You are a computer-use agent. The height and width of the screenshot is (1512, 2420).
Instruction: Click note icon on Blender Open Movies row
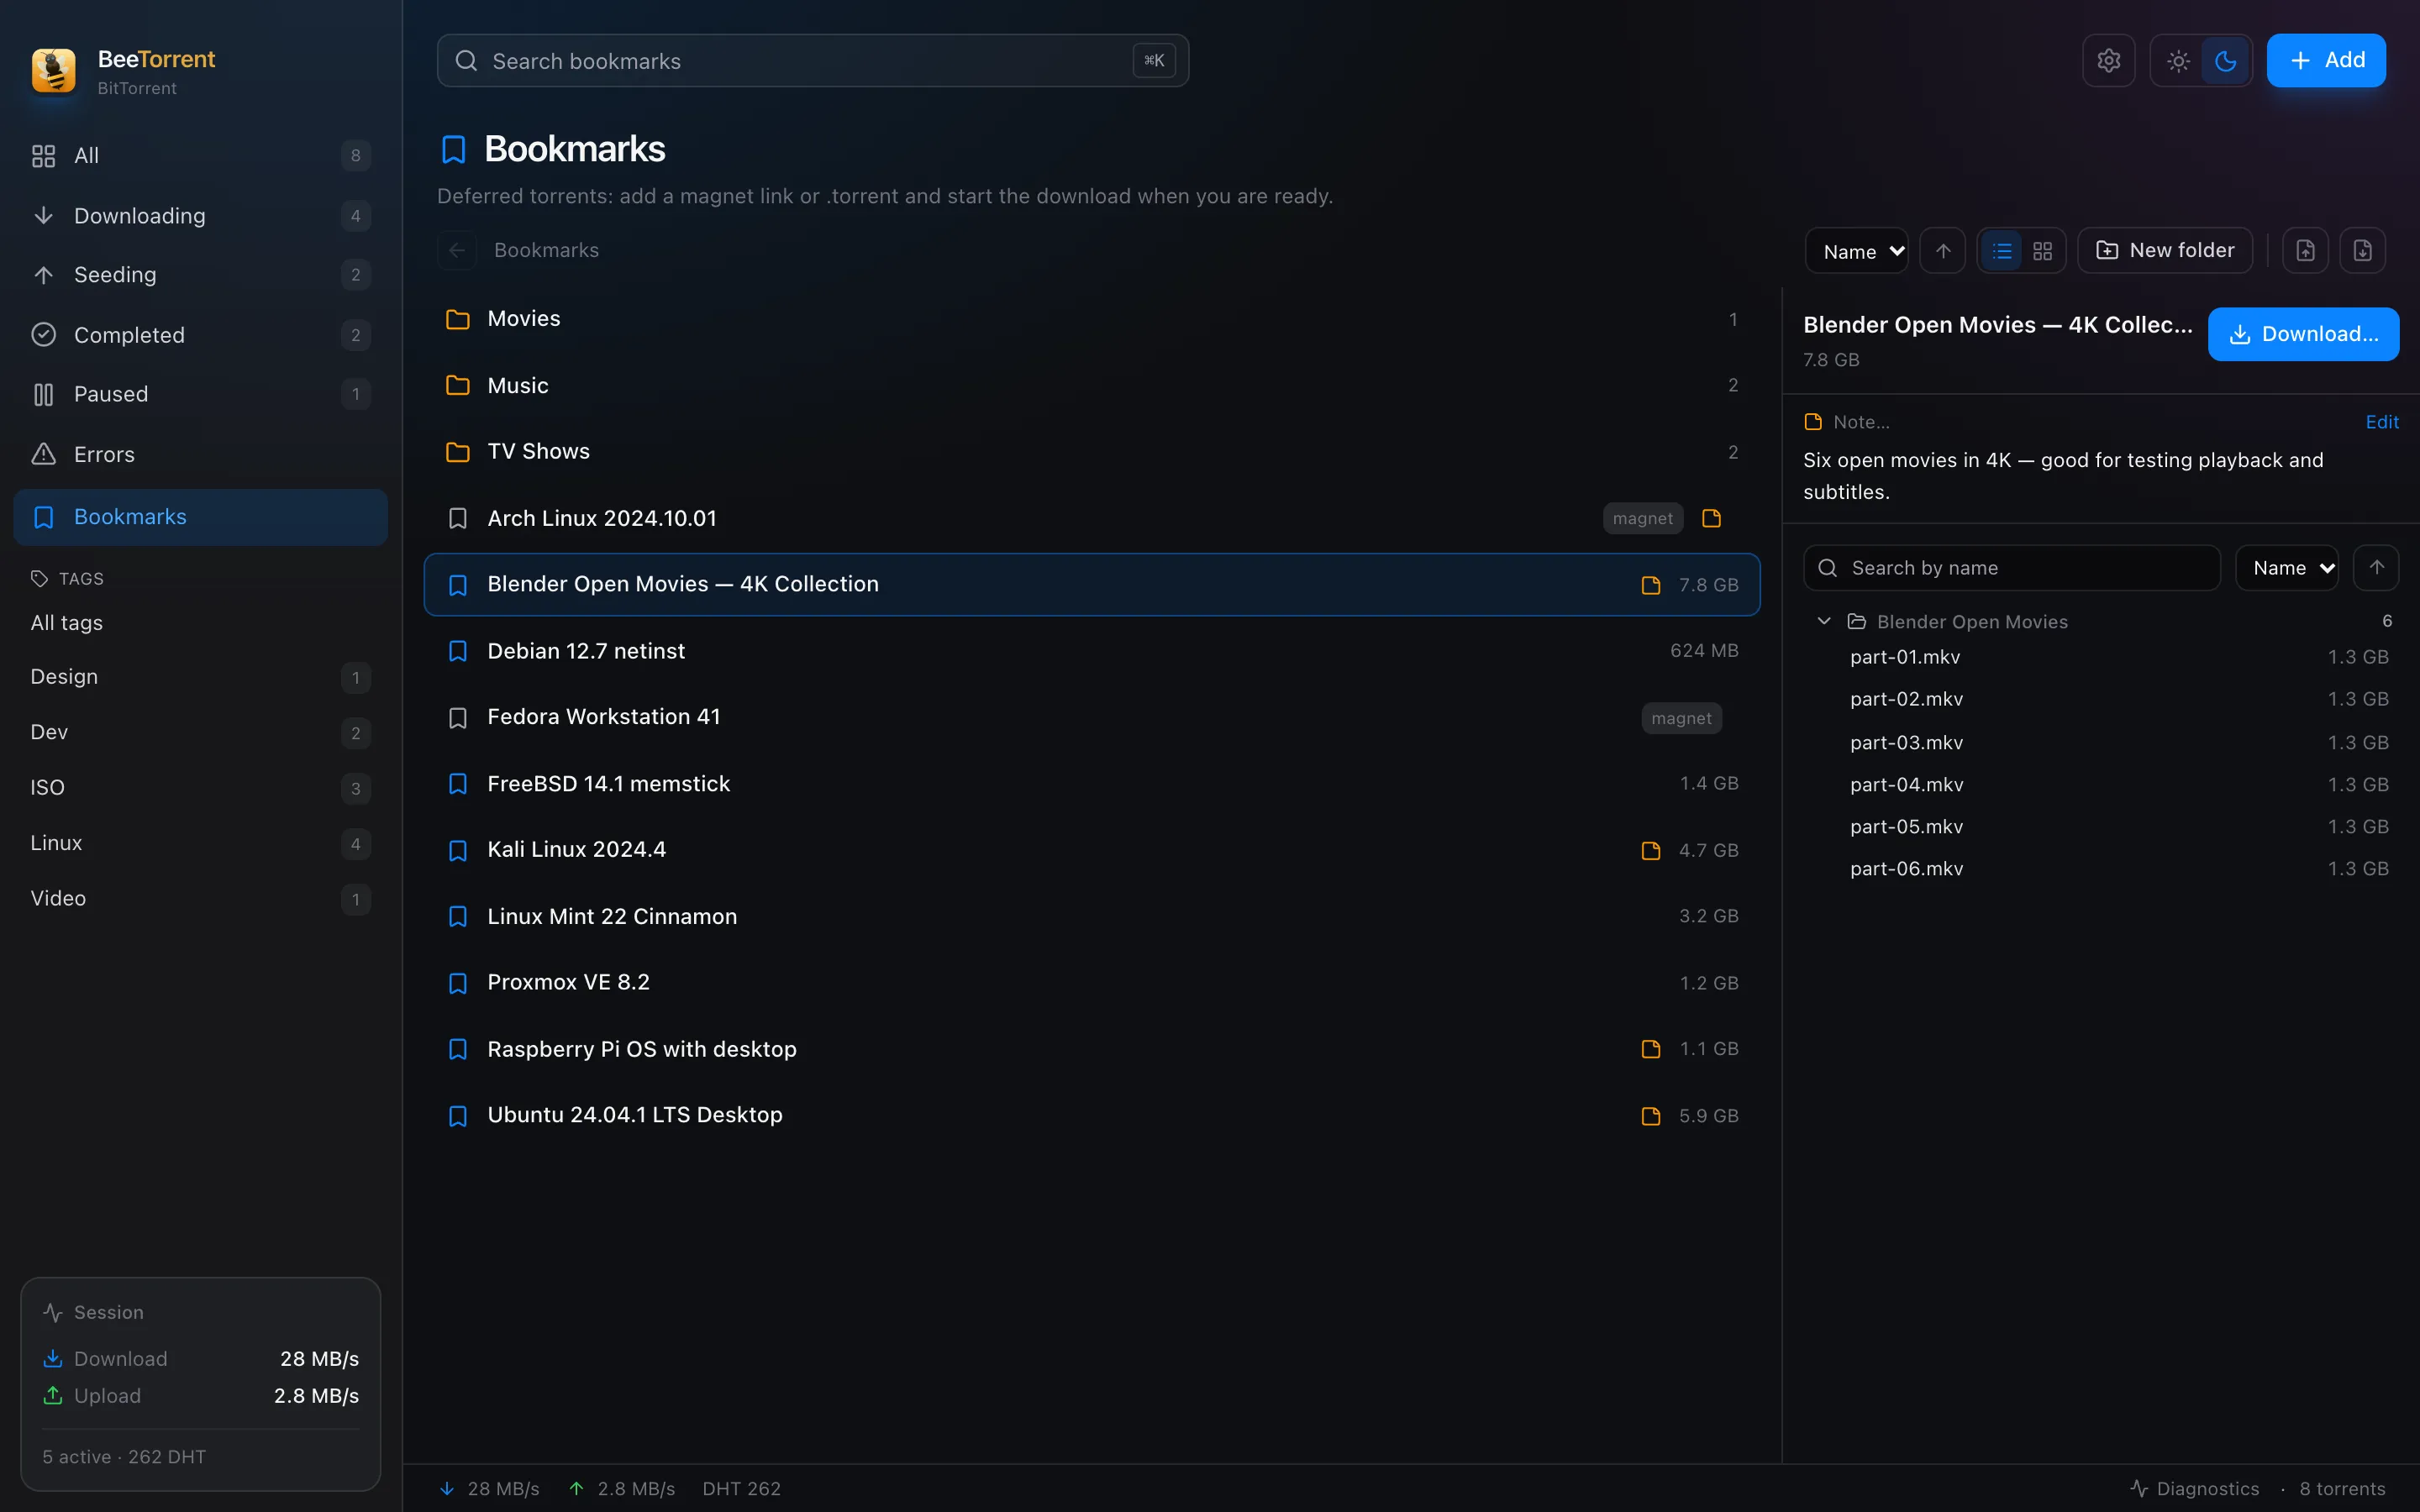click(x=1650, y=585)
